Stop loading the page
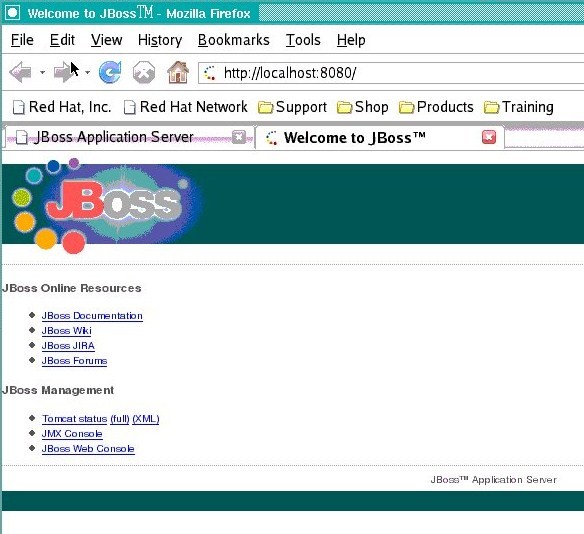Viewport: 584px width, 534px height. pyautogui.click(x=144, y=72)
